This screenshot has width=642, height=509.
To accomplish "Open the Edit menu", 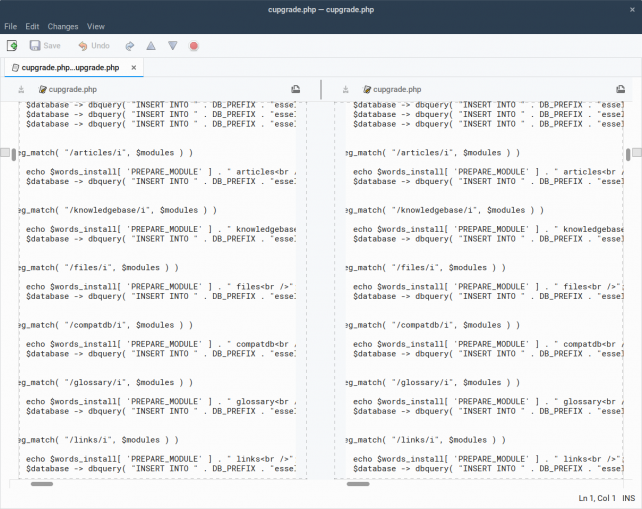I will point(32,26).
